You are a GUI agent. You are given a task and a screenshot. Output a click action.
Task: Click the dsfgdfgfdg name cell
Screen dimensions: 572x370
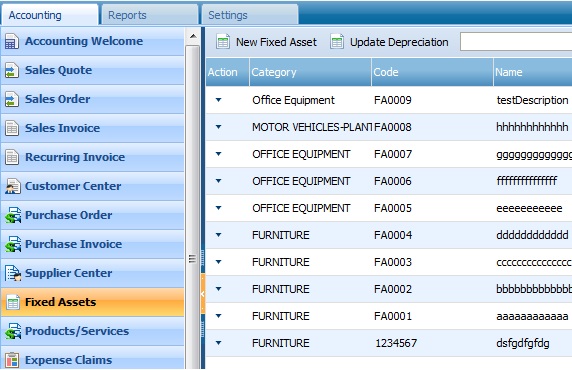tap(533, 343)
